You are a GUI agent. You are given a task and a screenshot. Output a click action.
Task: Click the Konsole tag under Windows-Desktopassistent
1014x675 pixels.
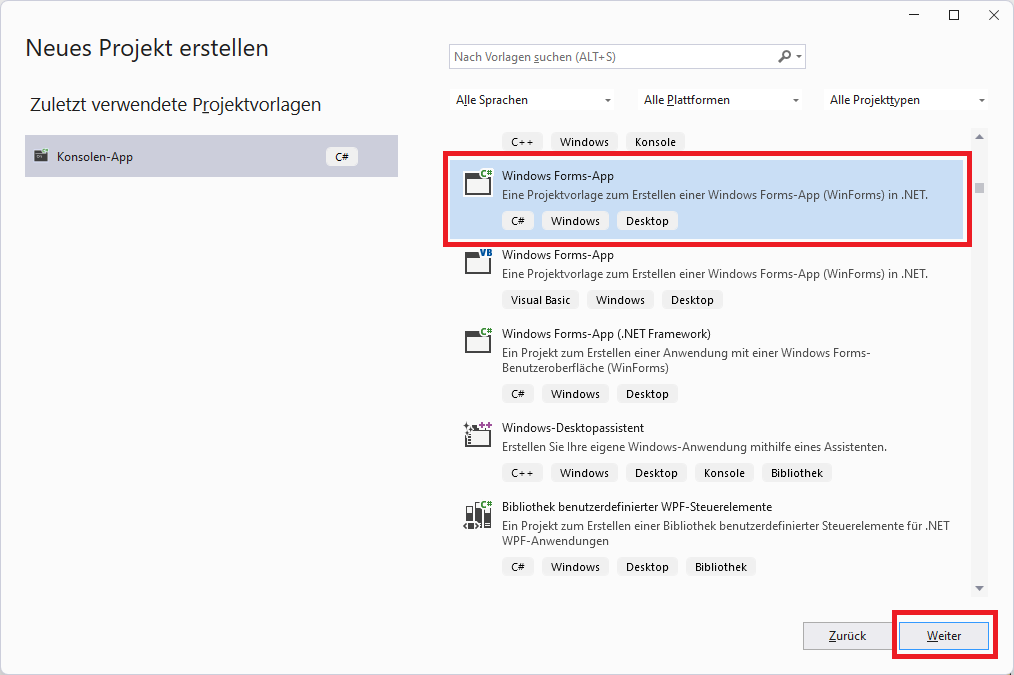coord(724,473)
